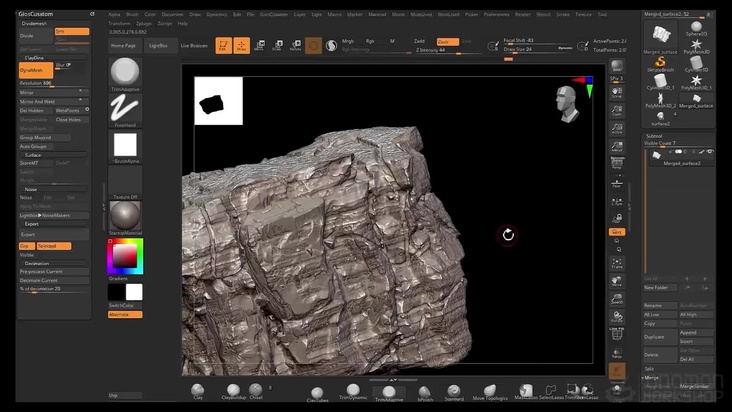Toggle the Selected export option
The height and width of the screenshot is (412, 732).
click(x=54, y=246)
